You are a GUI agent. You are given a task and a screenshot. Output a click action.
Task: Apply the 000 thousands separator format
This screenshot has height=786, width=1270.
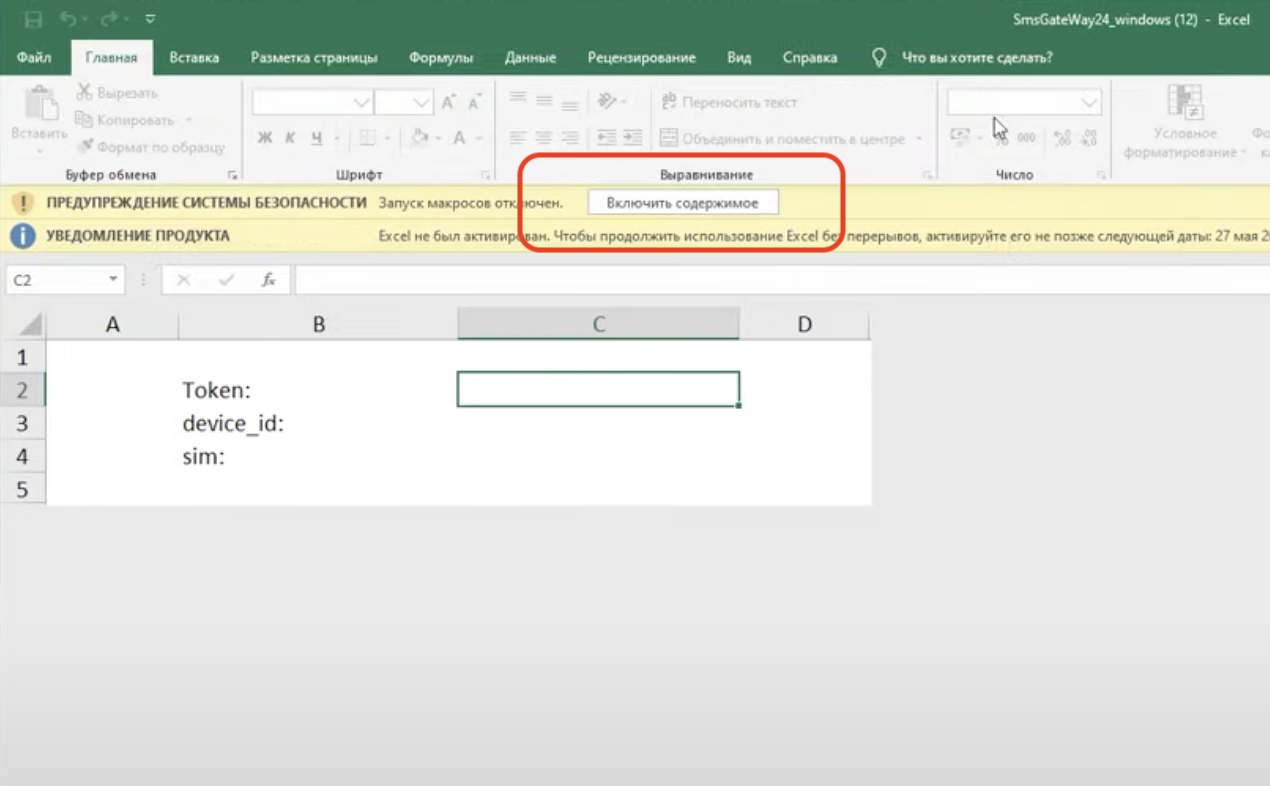[1026, 138]
